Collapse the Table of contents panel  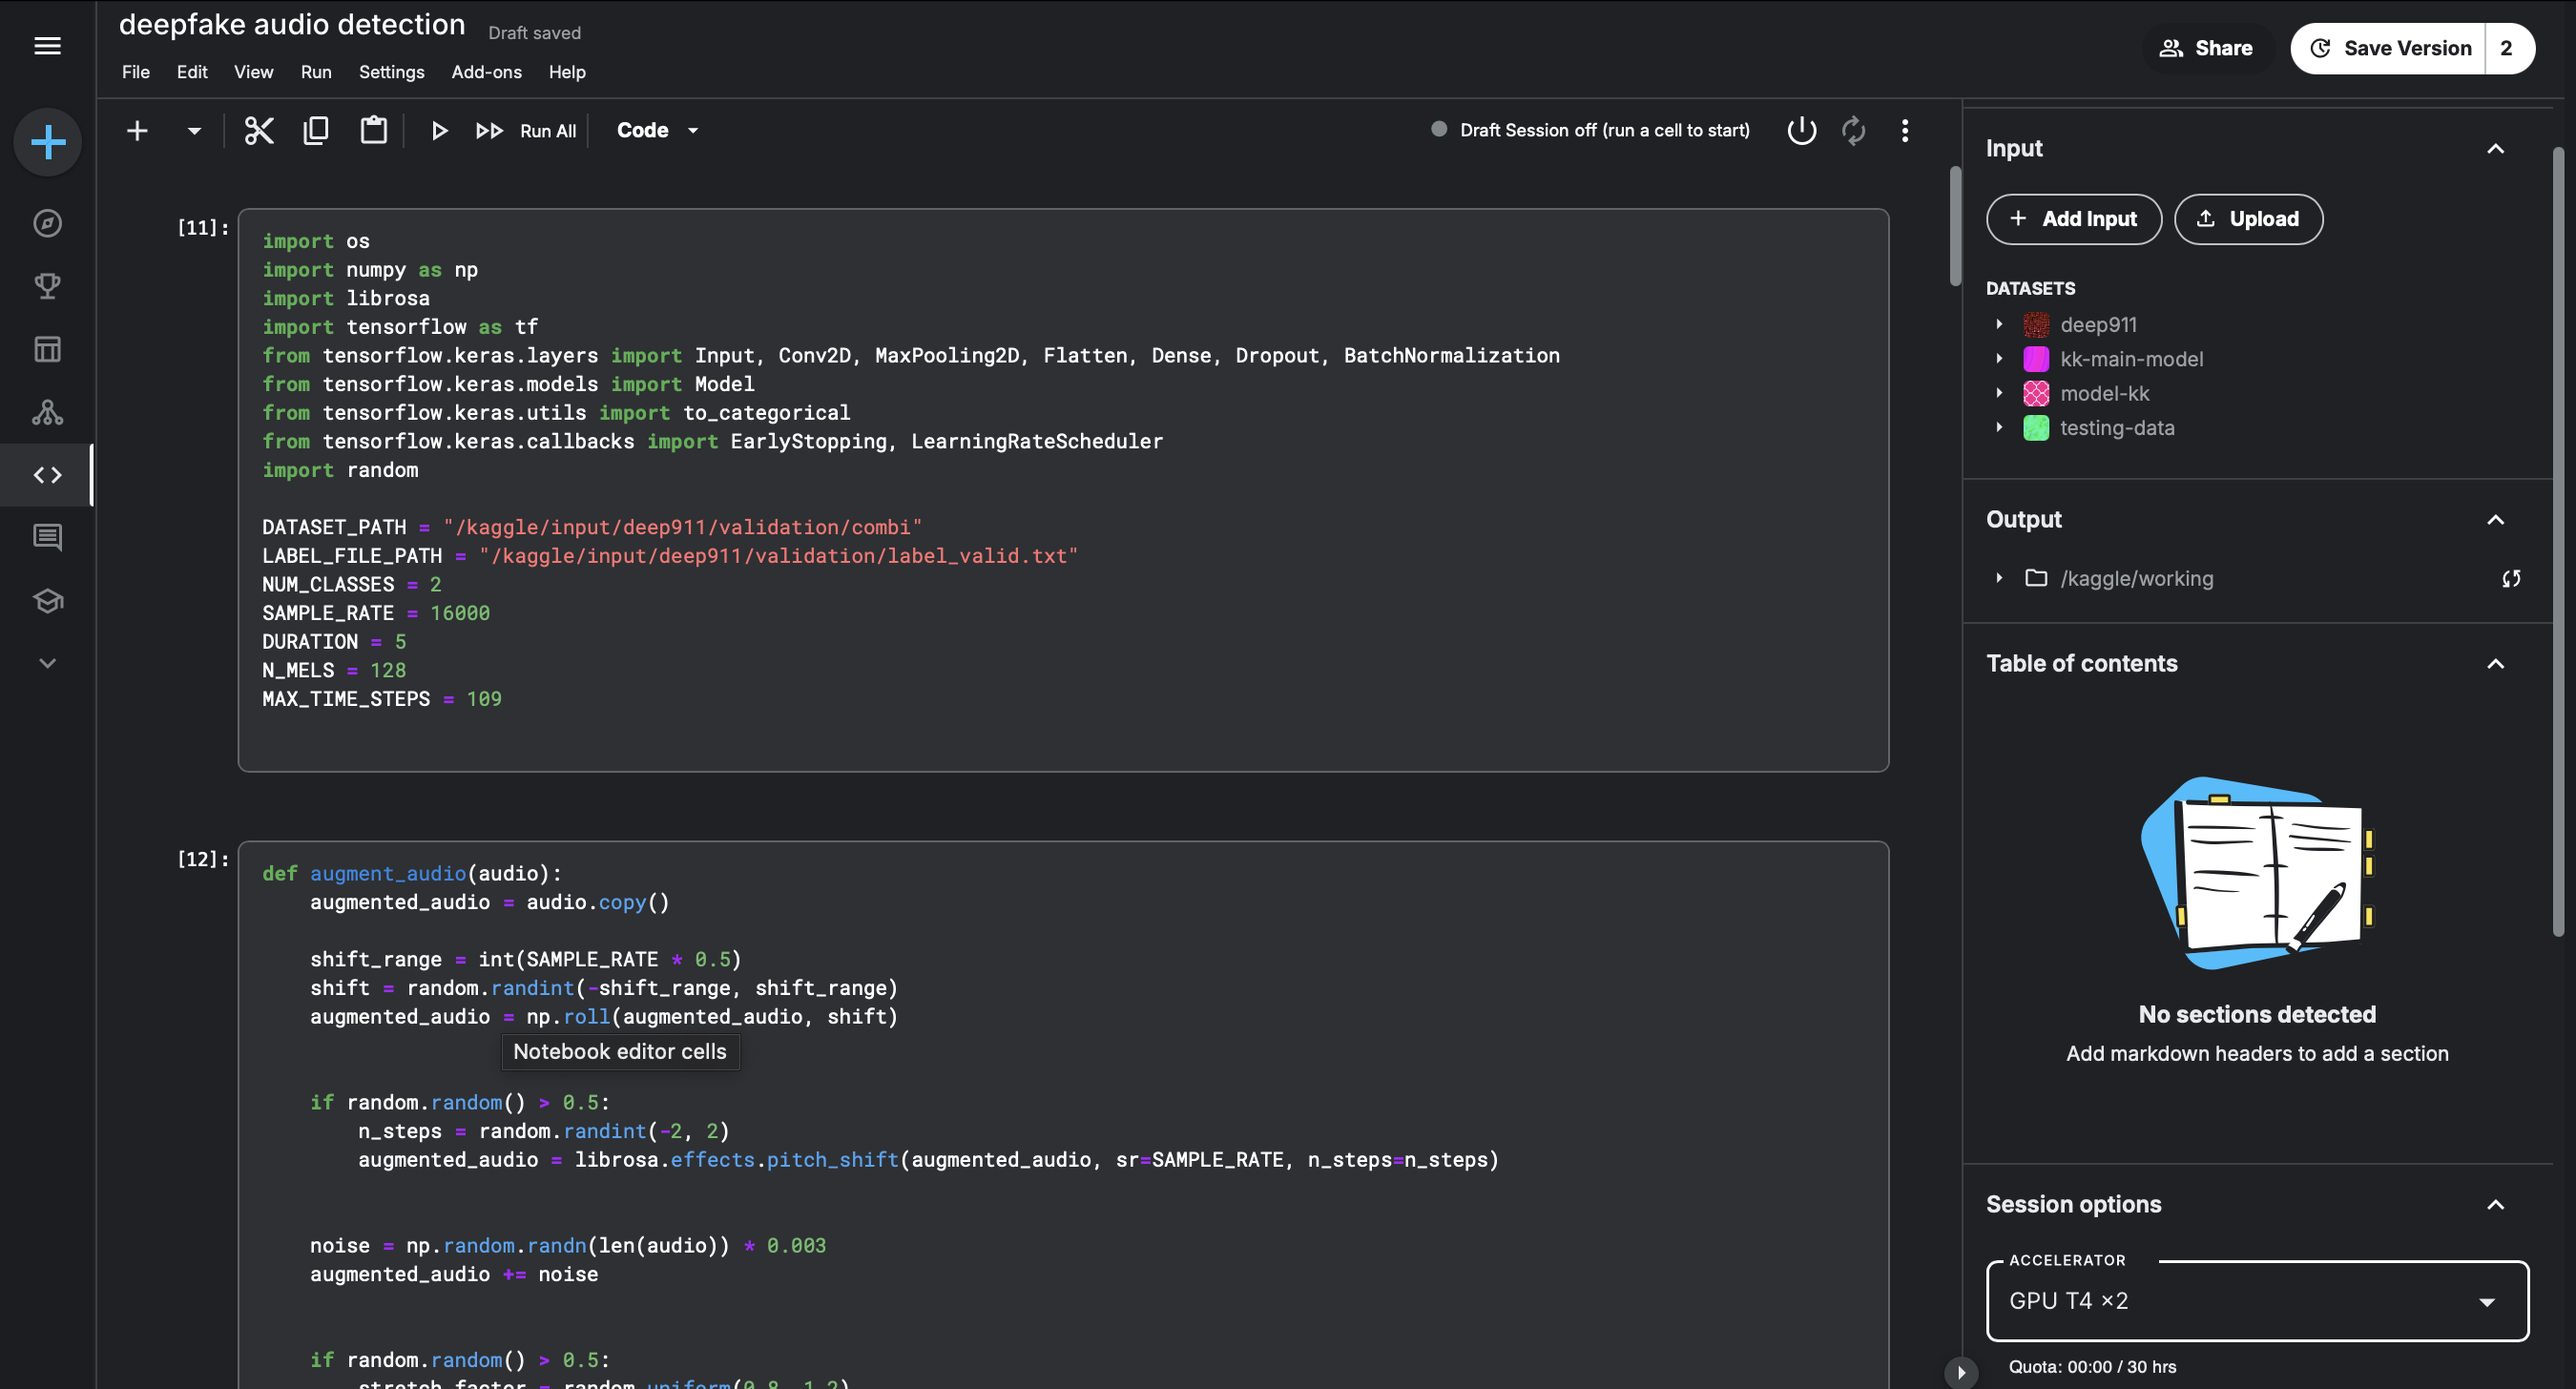point(2495,663)
